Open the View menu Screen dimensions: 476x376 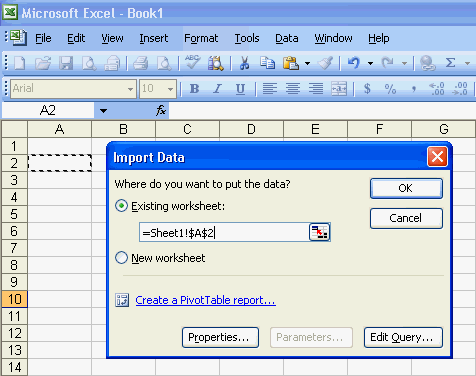pyautogui.click(x=112, y=38)
